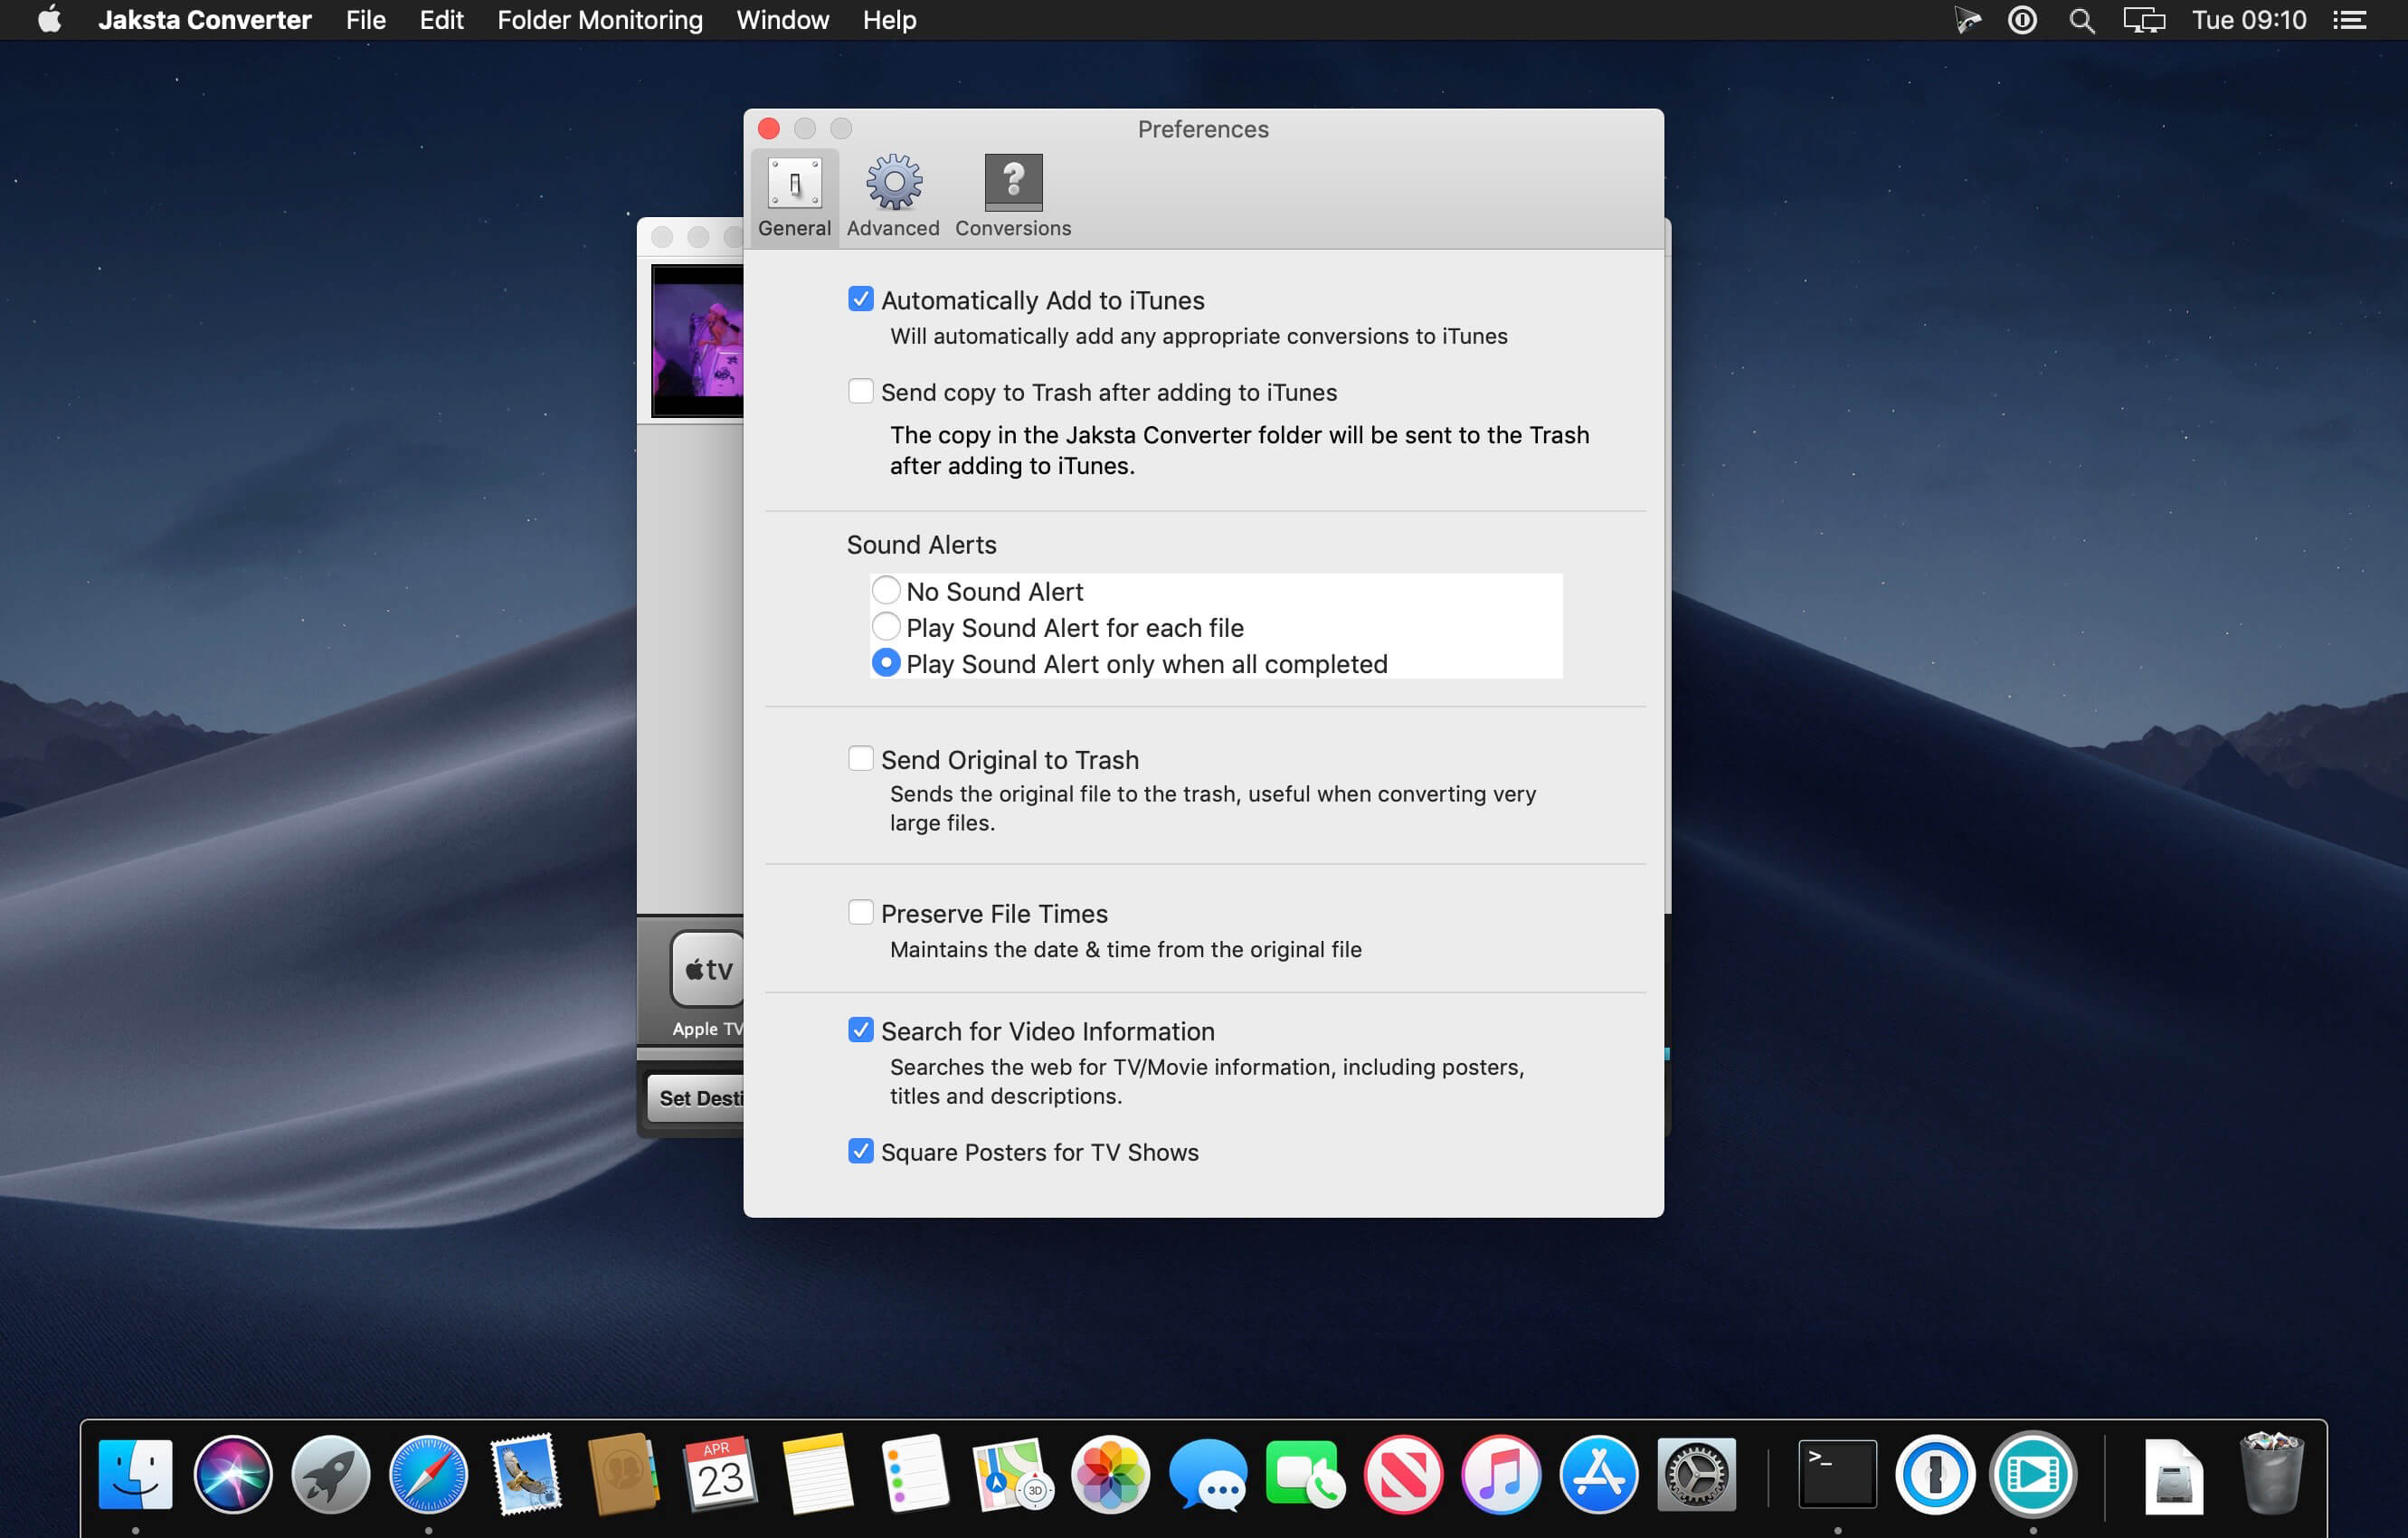Open Spotlight search in menu bar

pyautogui.click(x=2082, y=20)
